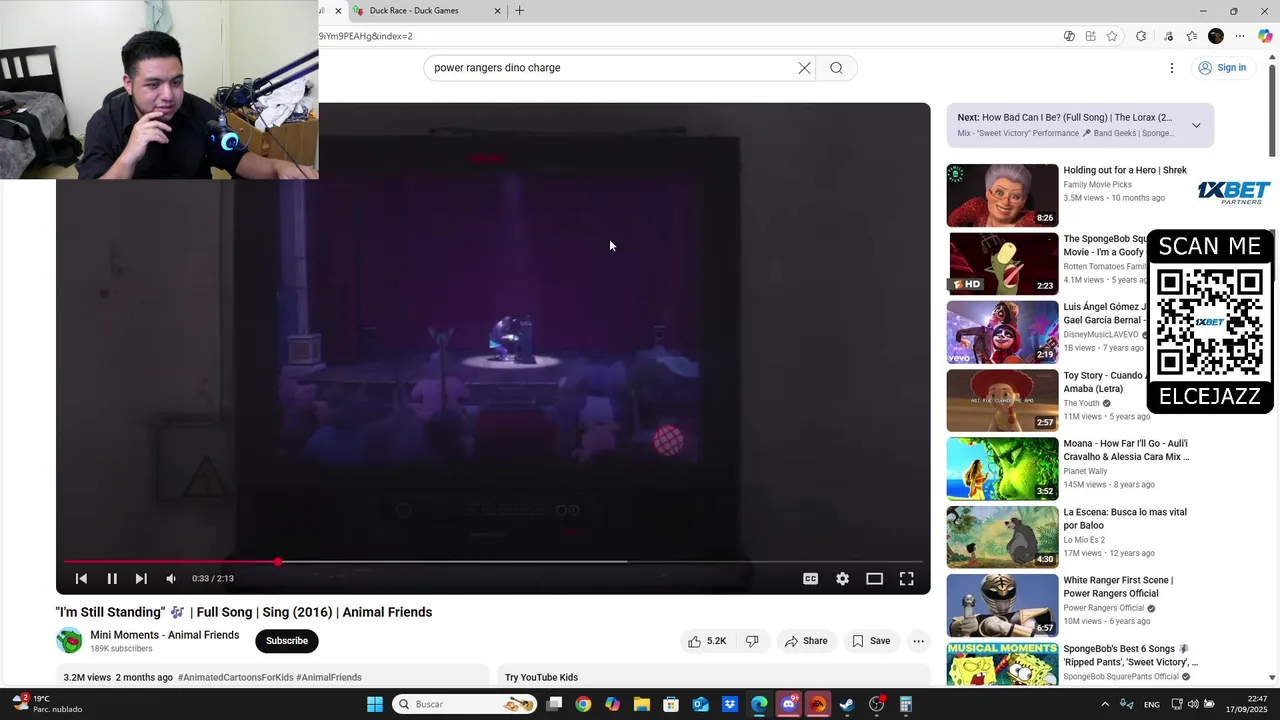Open Windows Start menu
The width and height of the screenshot is (1280, 720).
[375, 704]
